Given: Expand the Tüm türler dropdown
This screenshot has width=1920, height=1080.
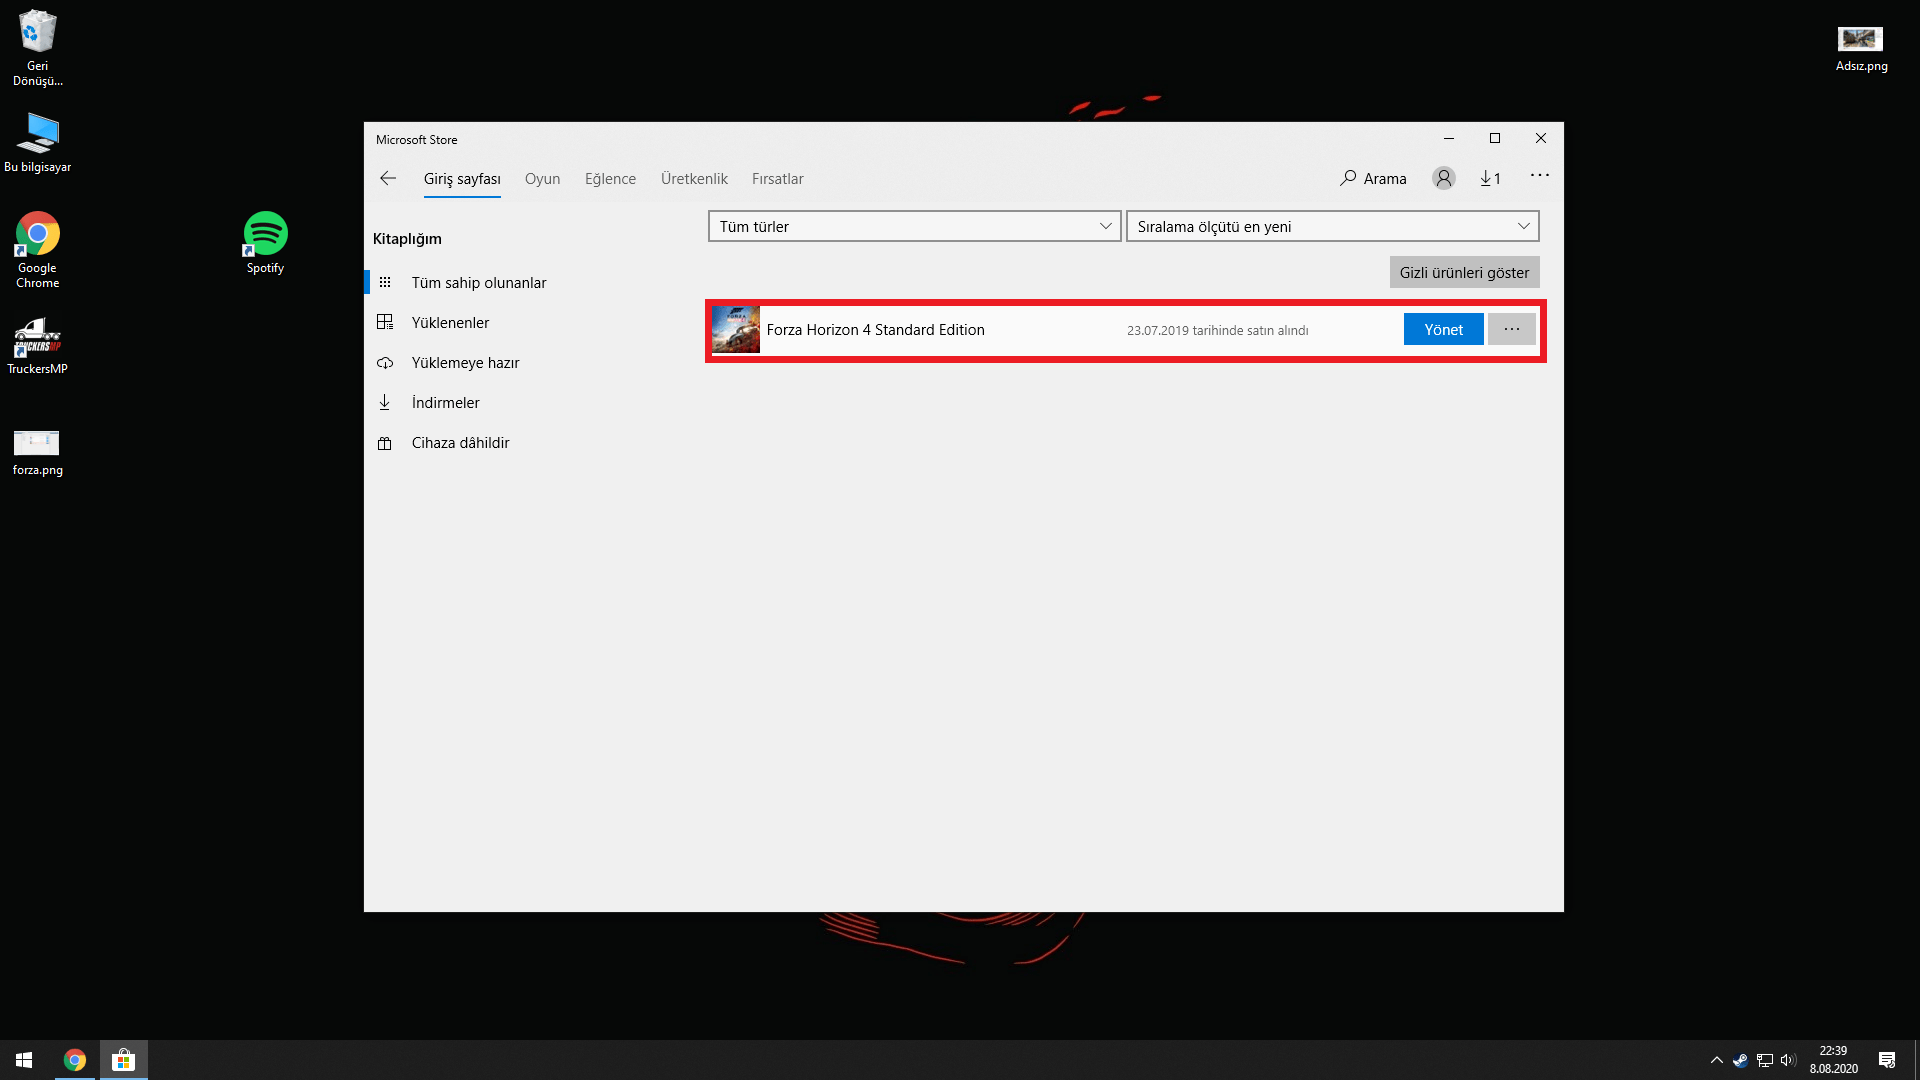Looking at the screenshot, I should click(x=914, y=227).
